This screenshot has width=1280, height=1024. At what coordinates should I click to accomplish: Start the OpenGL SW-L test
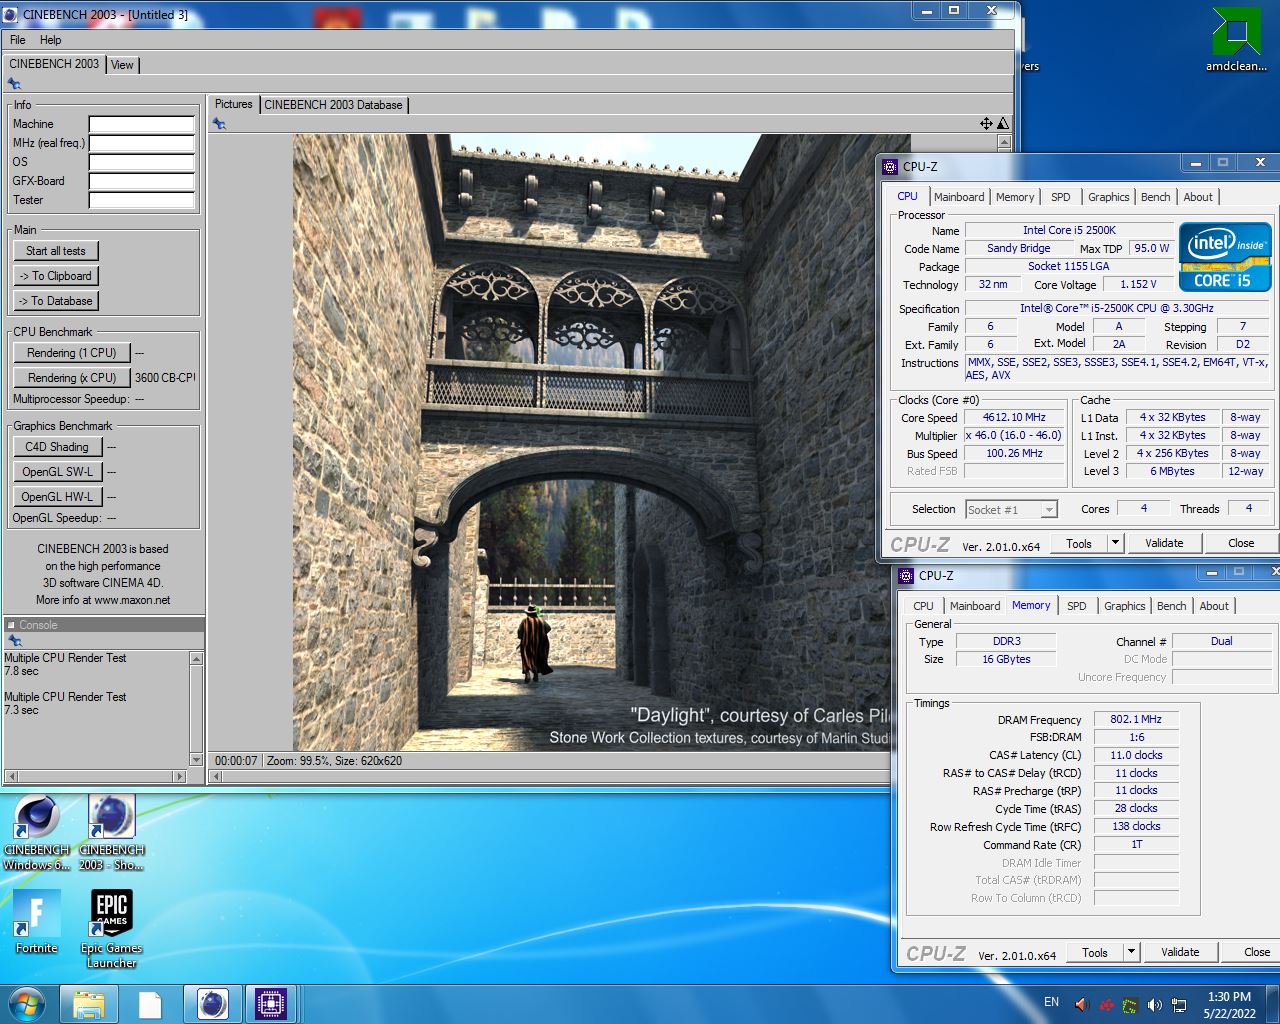pyautogui.click(x=57, y=472)
